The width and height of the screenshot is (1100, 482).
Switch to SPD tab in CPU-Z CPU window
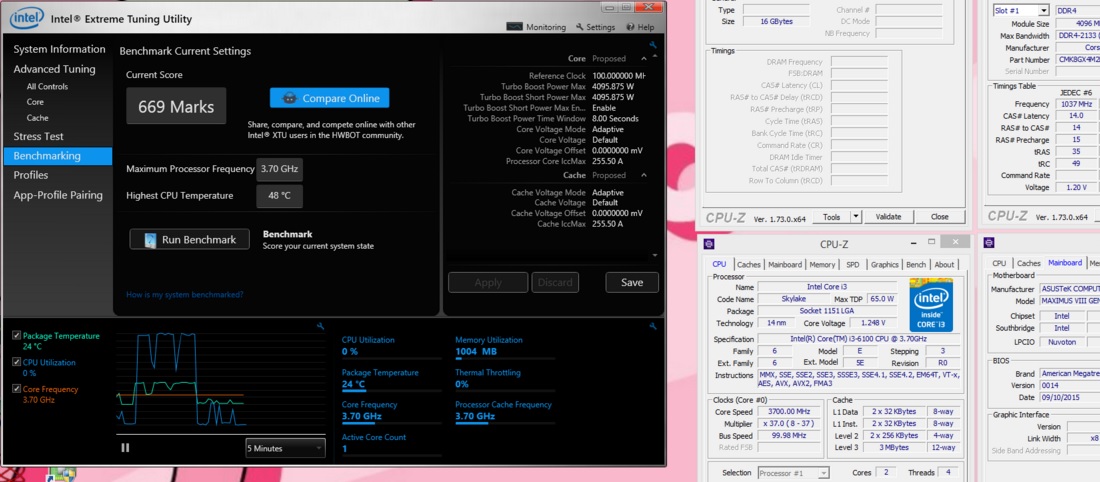click(x=852, y=265)
